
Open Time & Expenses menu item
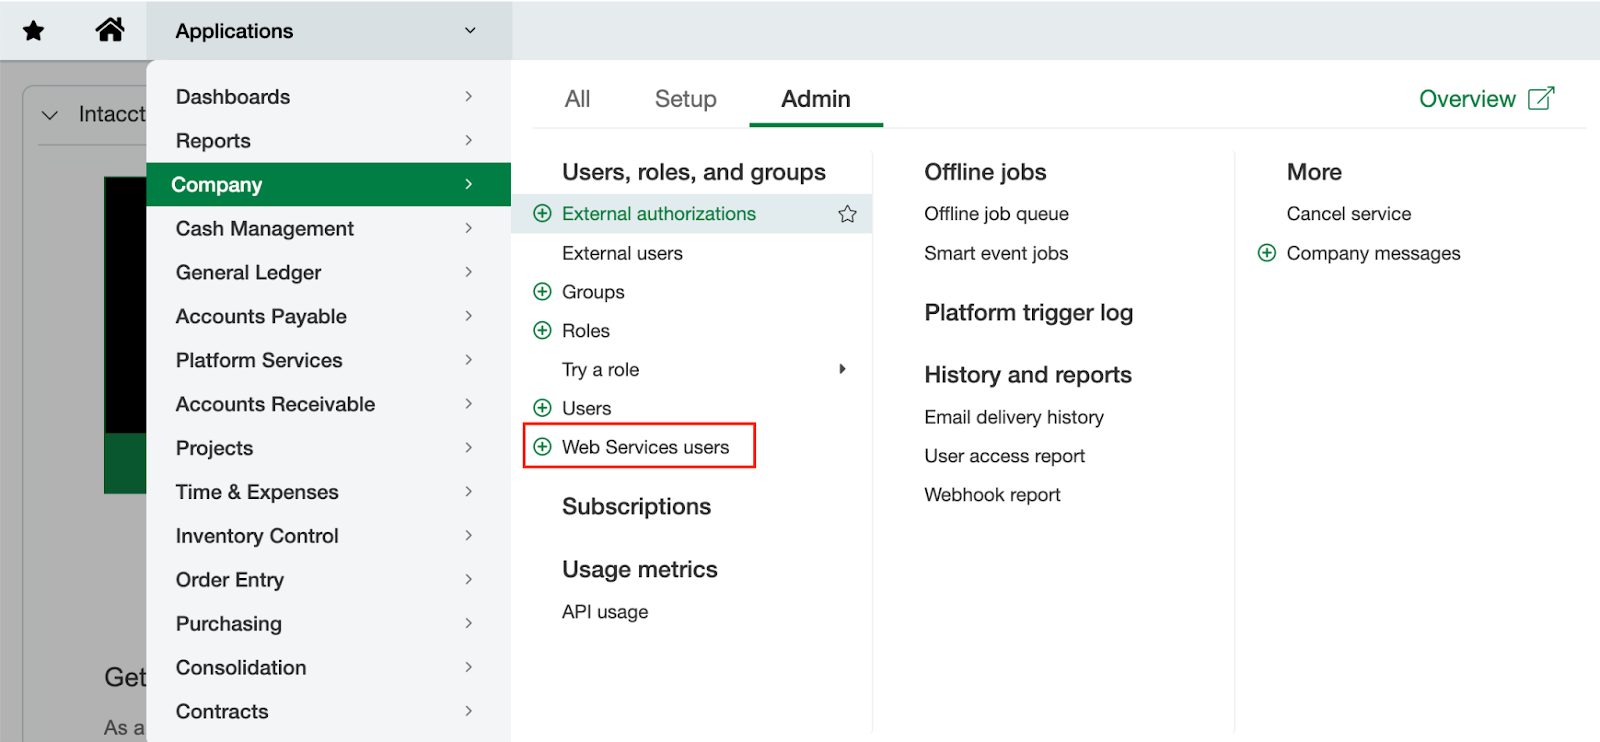(329, 492)
